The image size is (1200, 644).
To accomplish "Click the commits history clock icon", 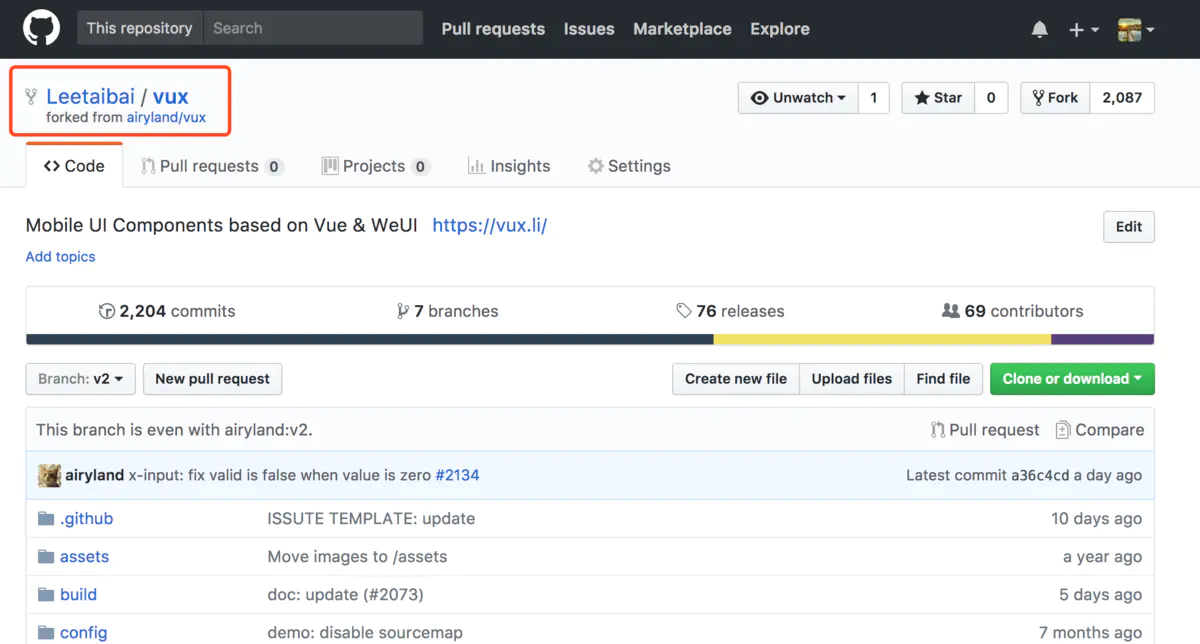I will [x=107, y=311].
